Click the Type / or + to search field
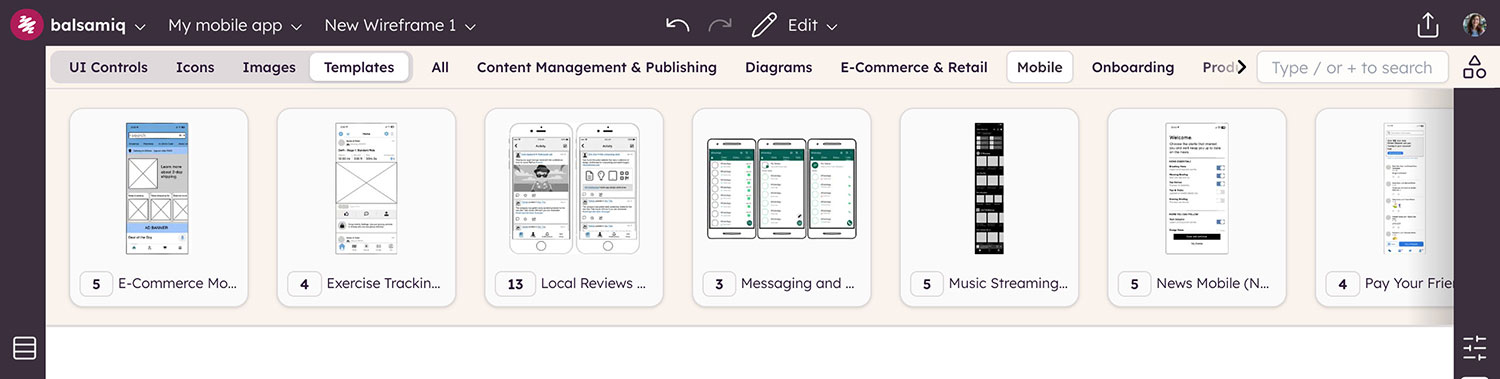This screenshot has height=379, width=1500. 1352,67
